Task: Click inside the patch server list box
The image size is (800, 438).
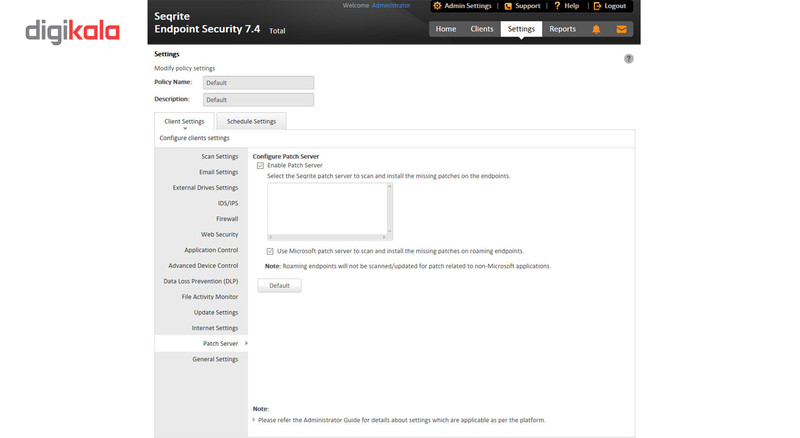Action: coord(327,209)
